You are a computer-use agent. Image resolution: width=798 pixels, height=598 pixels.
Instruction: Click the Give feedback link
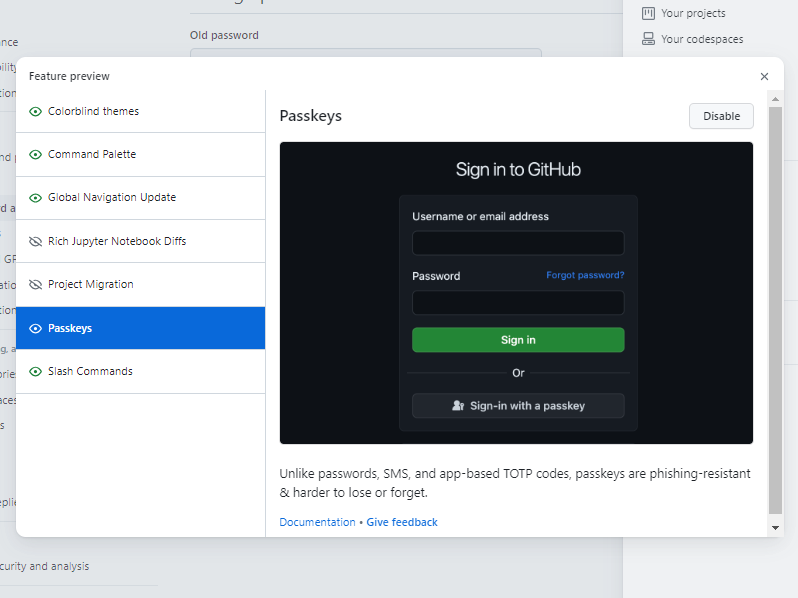402,522
